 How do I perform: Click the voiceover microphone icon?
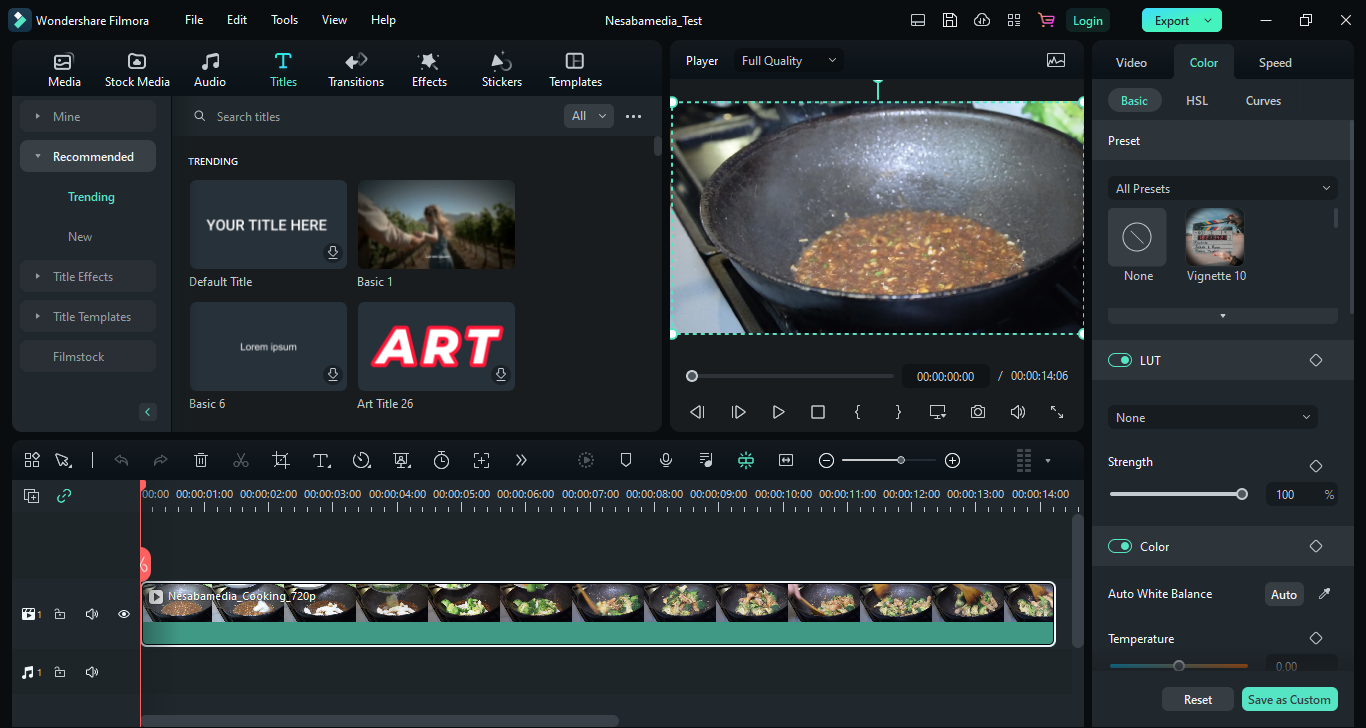pos(666,460)
